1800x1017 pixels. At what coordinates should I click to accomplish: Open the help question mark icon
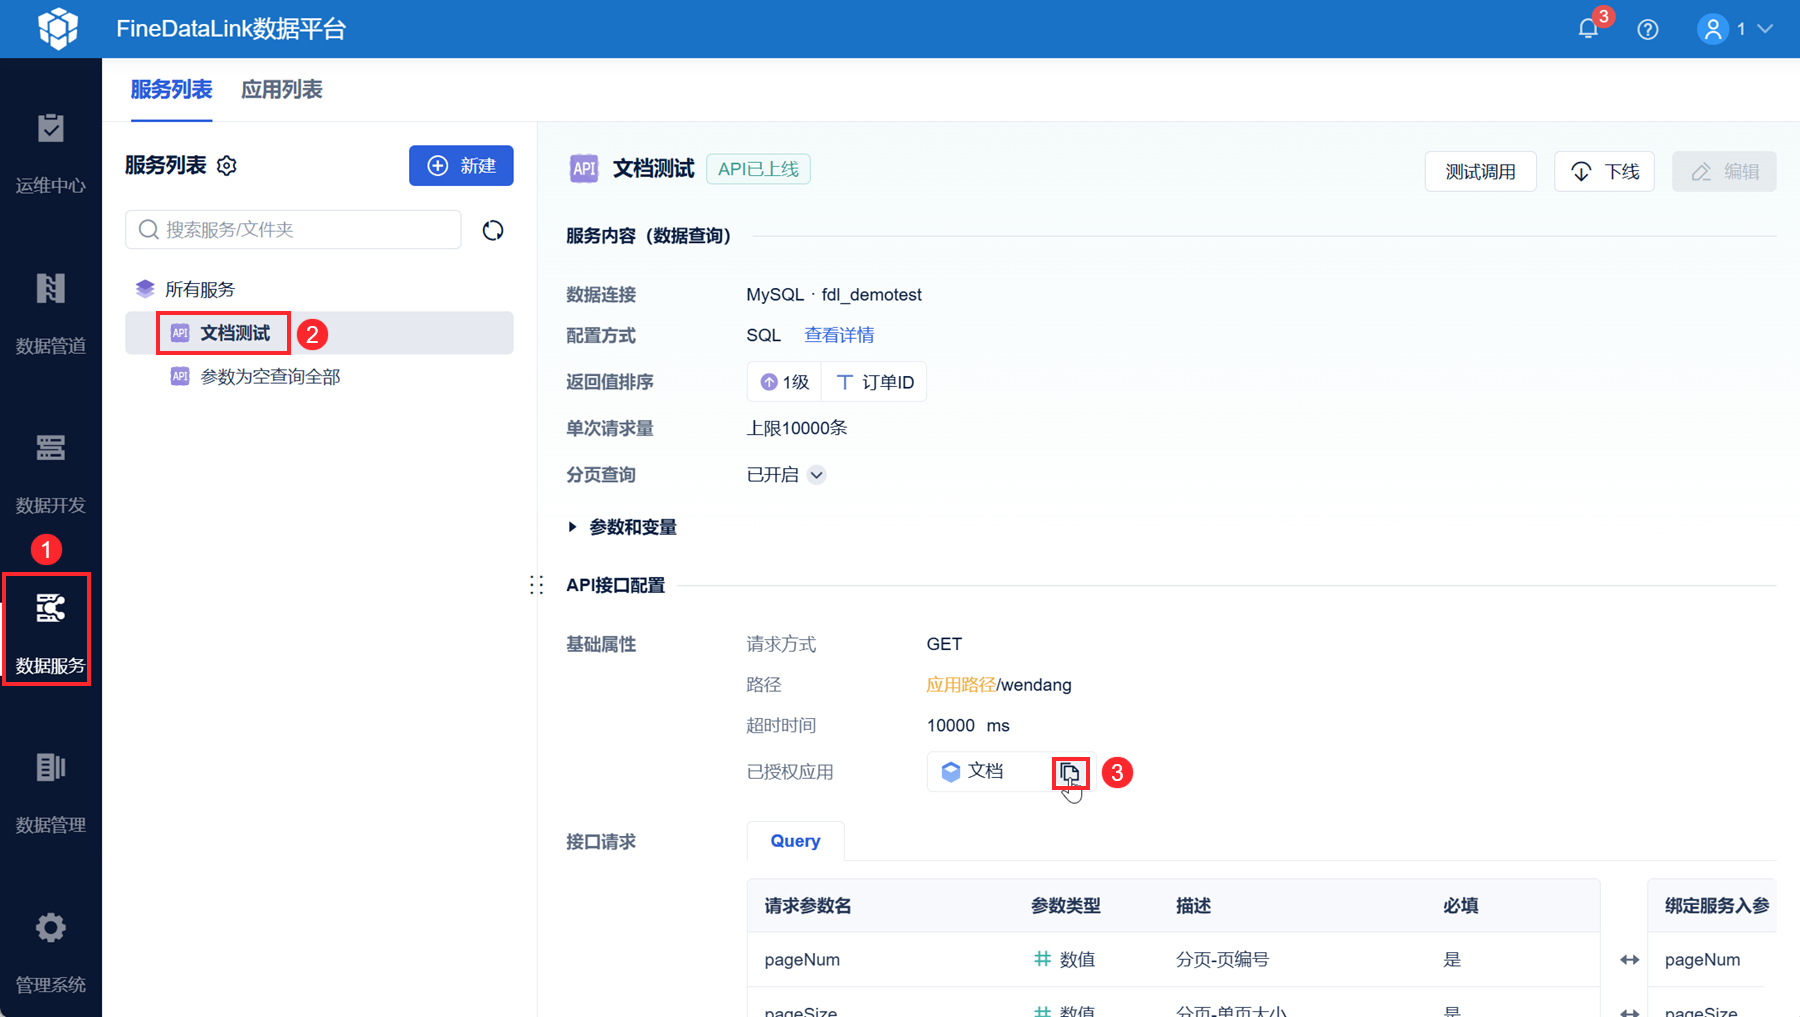[1648, 29]
